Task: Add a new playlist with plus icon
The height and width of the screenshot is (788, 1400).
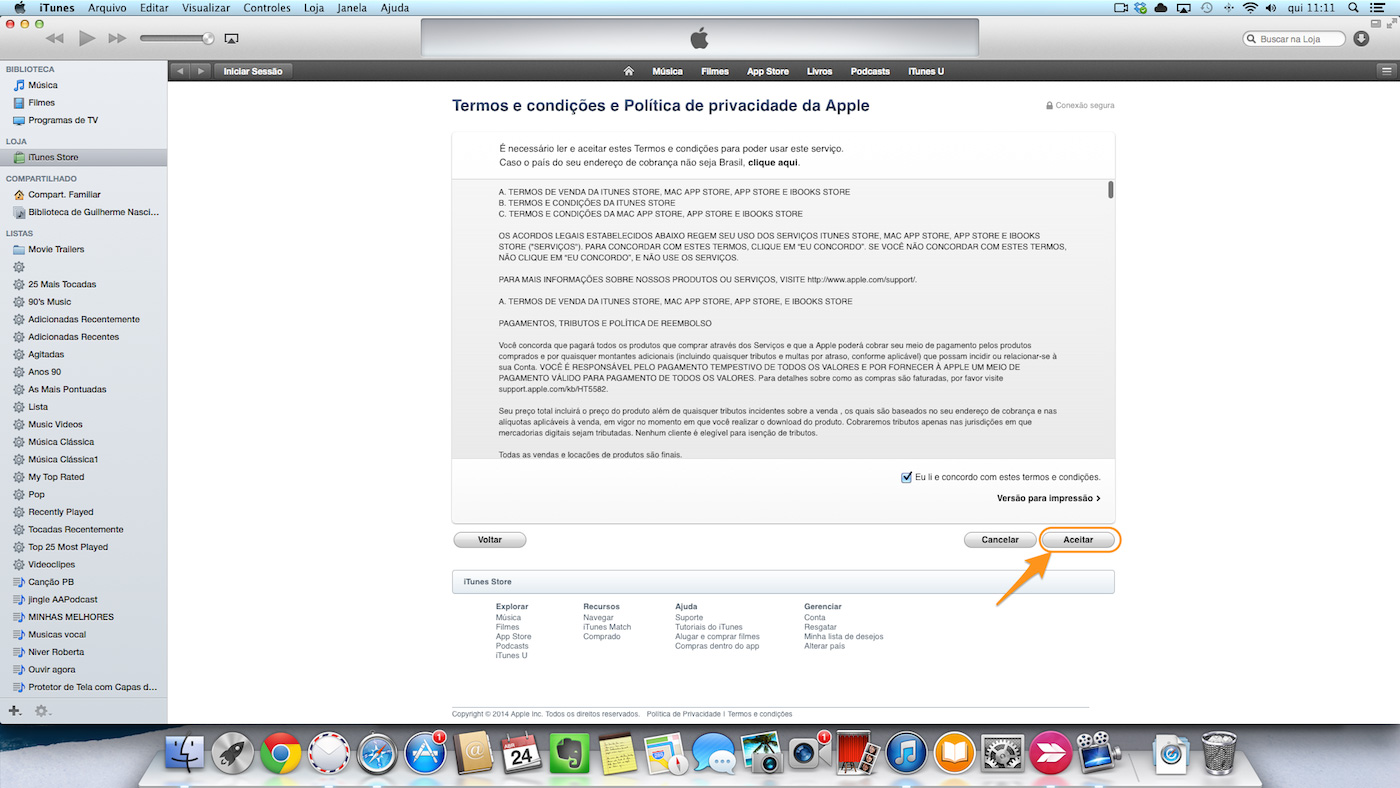Action: tap(14, 711)
